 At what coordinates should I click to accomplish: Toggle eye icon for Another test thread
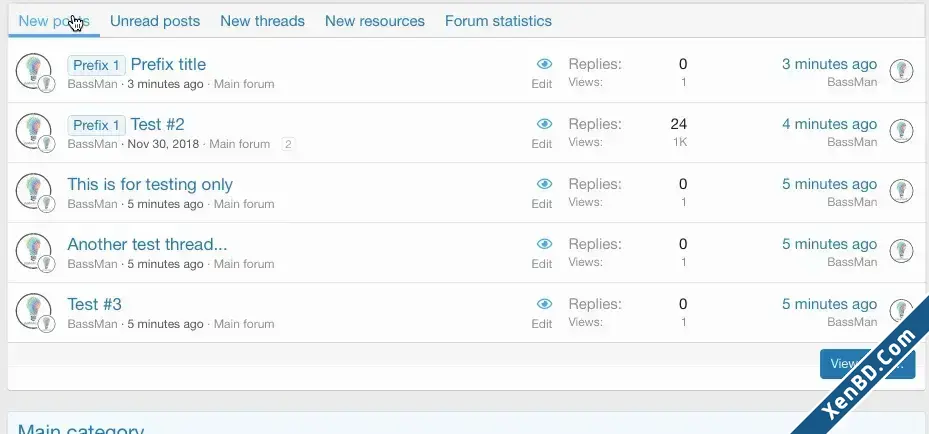click(x=544, y=244)
